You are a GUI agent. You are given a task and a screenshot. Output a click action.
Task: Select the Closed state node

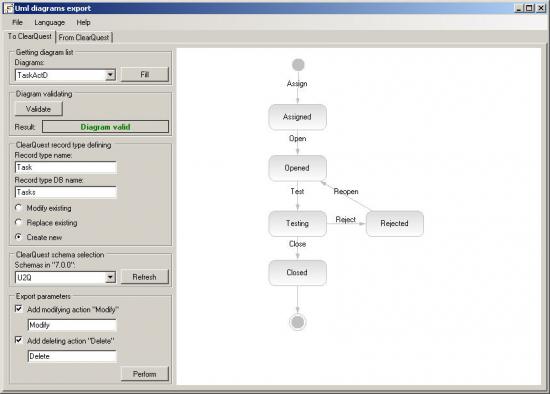[297, 273]
